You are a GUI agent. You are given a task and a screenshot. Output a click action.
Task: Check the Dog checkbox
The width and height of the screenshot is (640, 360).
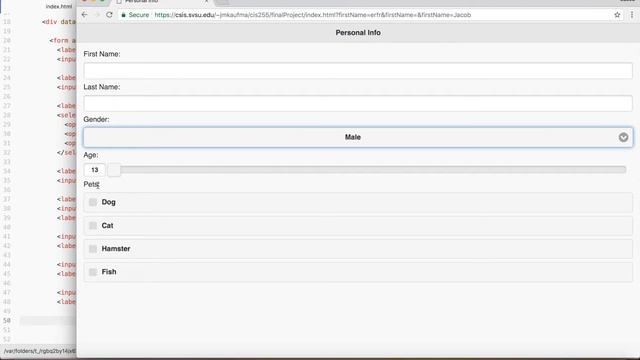point(93,202)
